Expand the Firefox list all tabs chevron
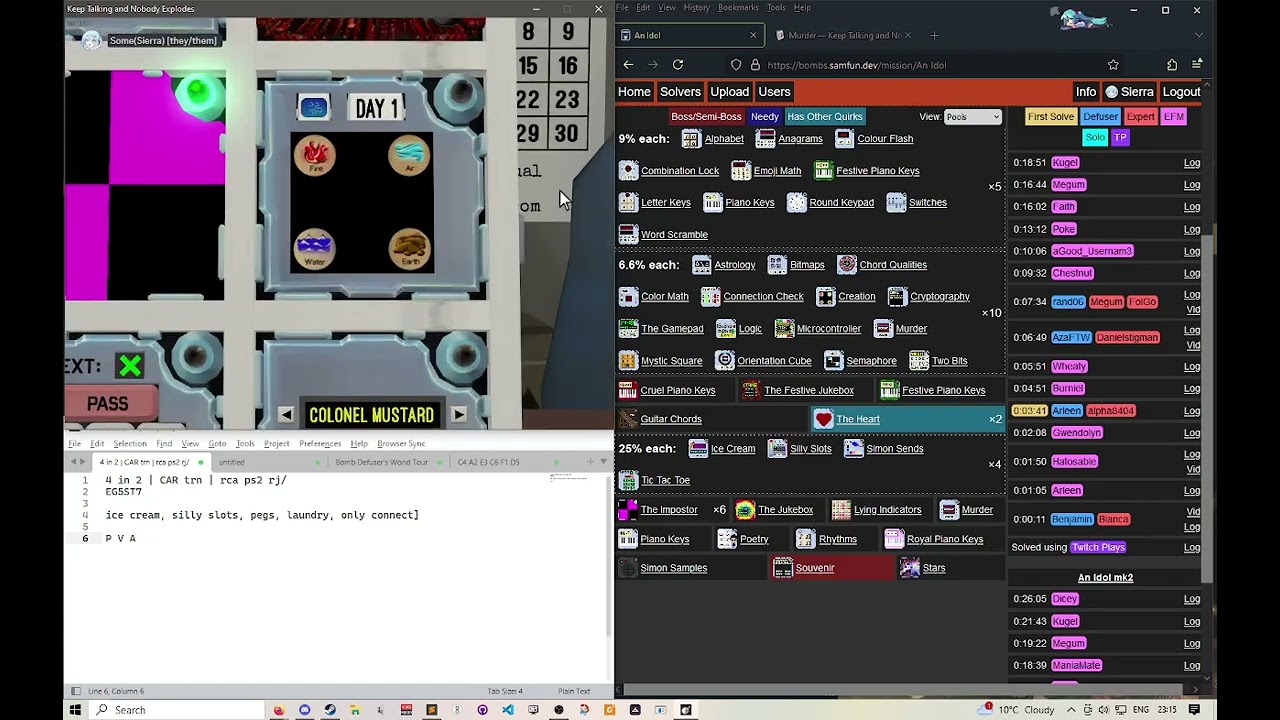1280x720 pixels. click(x=1198, y=35)
